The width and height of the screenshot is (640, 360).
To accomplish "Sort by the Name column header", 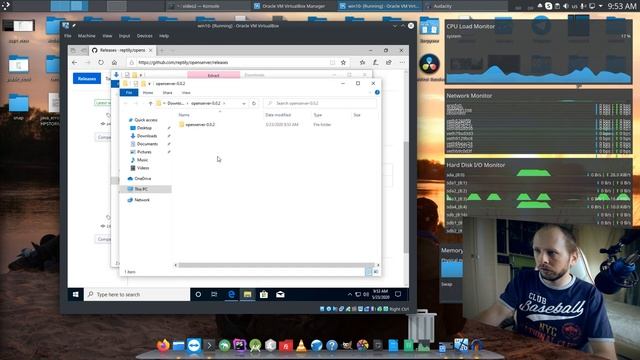I will point(184,115).
